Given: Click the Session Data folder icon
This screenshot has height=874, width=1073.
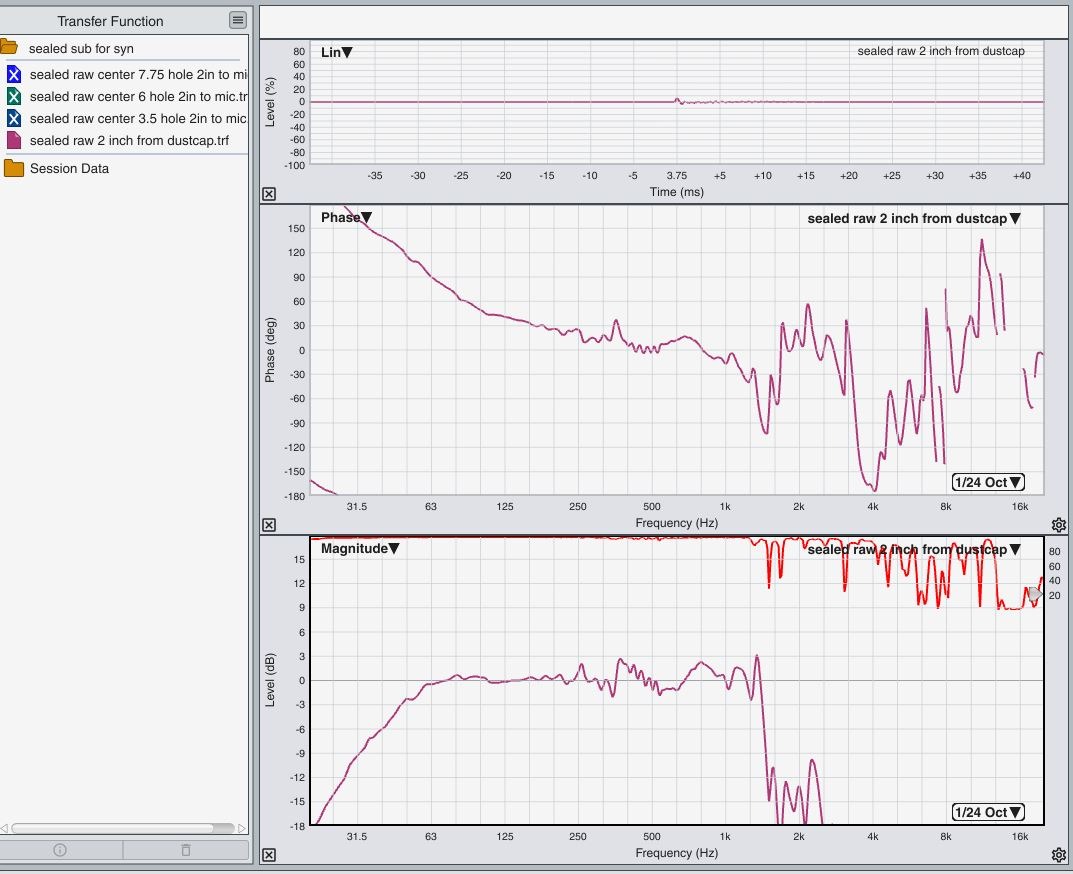Looking at the screenshot, I should tap(14, 168).
